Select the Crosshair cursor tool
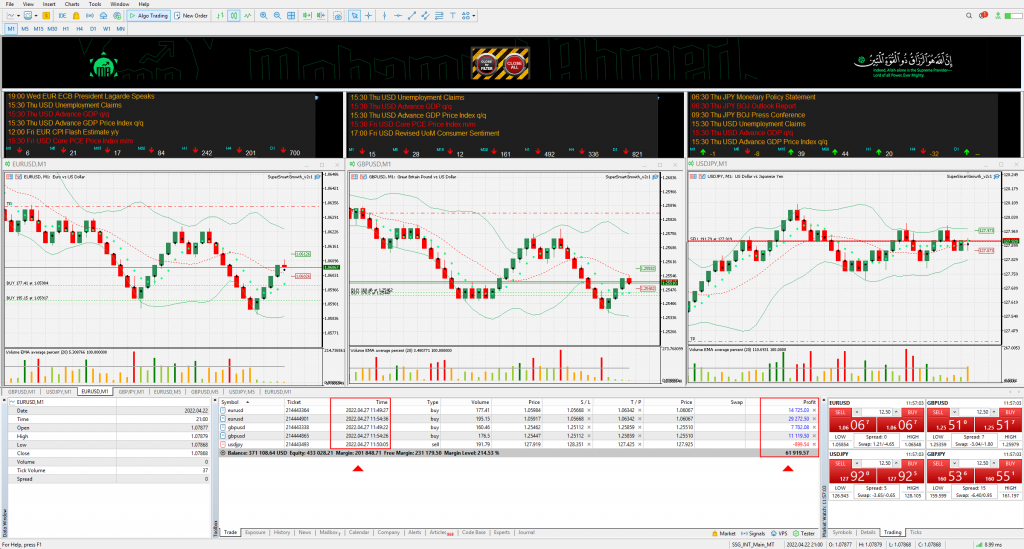The image size is (1024, 549). coord(368,16)
